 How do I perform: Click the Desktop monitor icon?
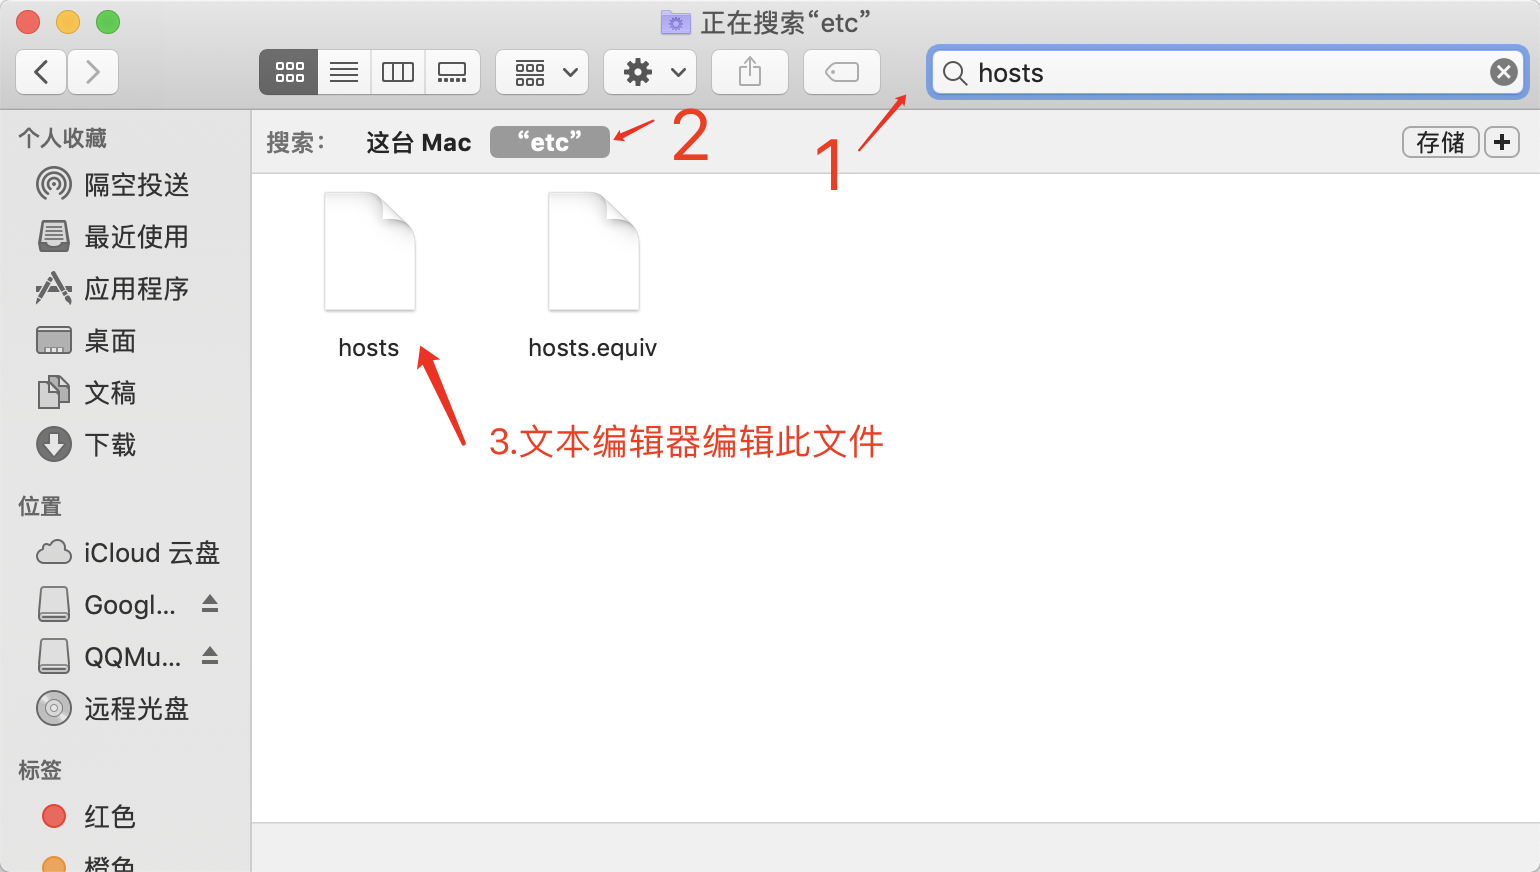[x=54, y=340]
